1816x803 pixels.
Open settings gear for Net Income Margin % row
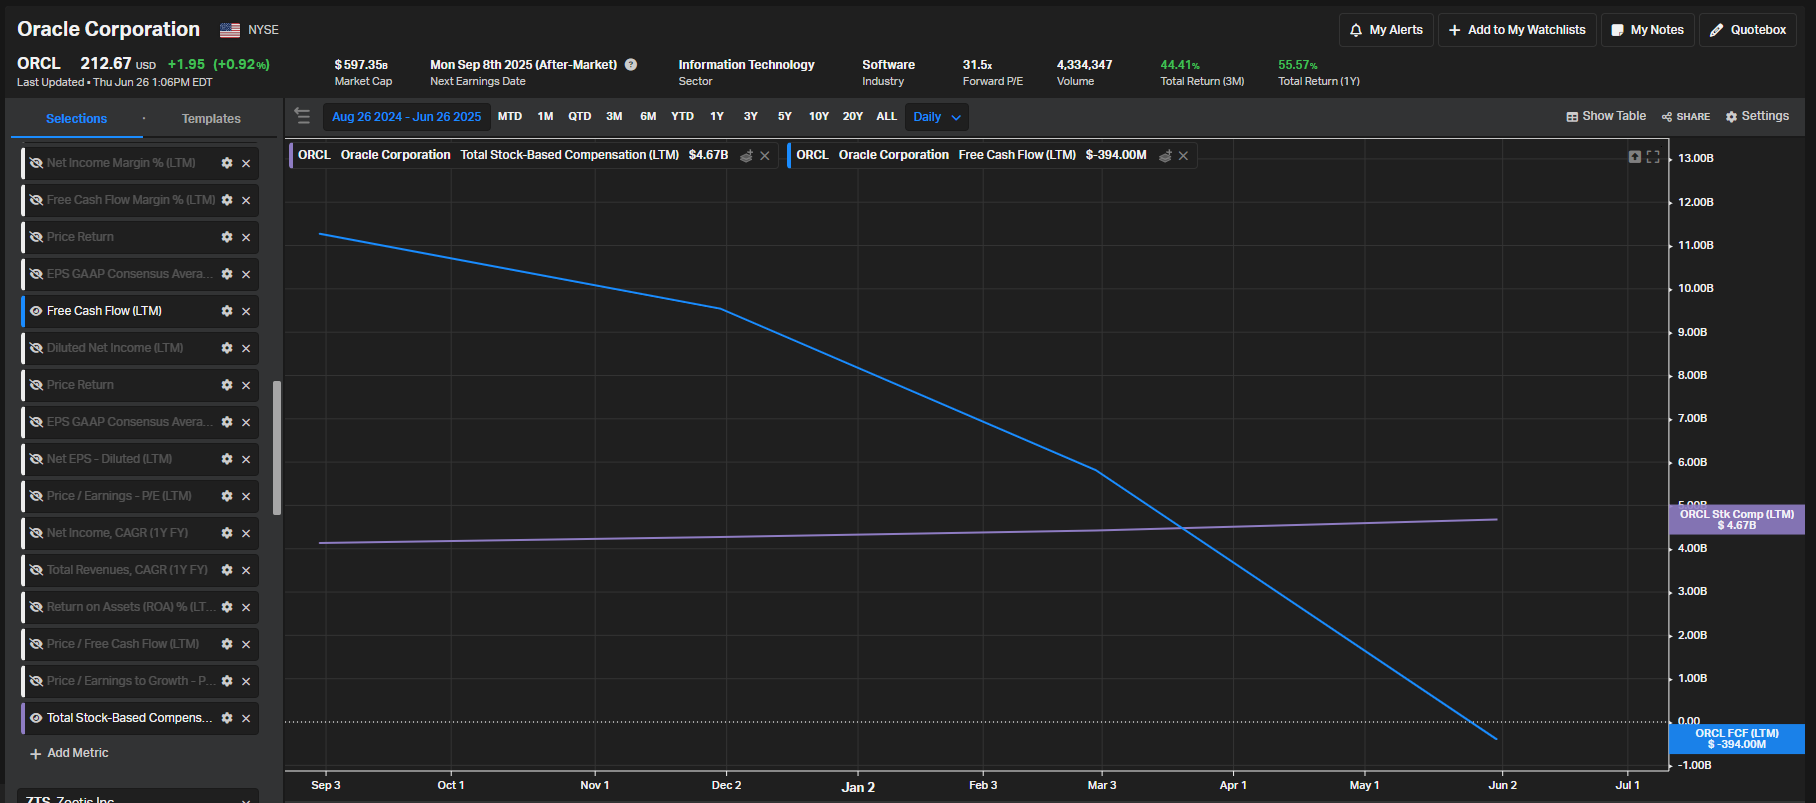pos(227,163)
